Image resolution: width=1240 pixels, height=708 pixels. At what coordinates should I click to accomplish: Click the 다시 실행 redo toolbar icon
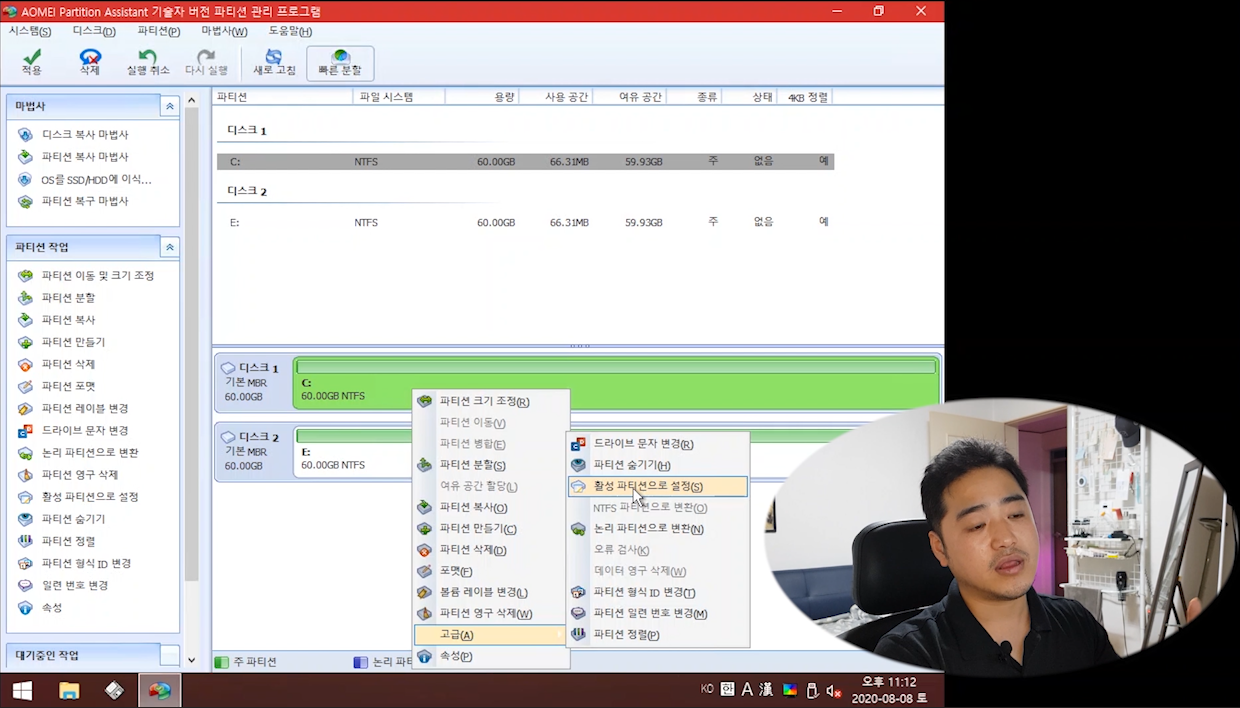point(206,63)
